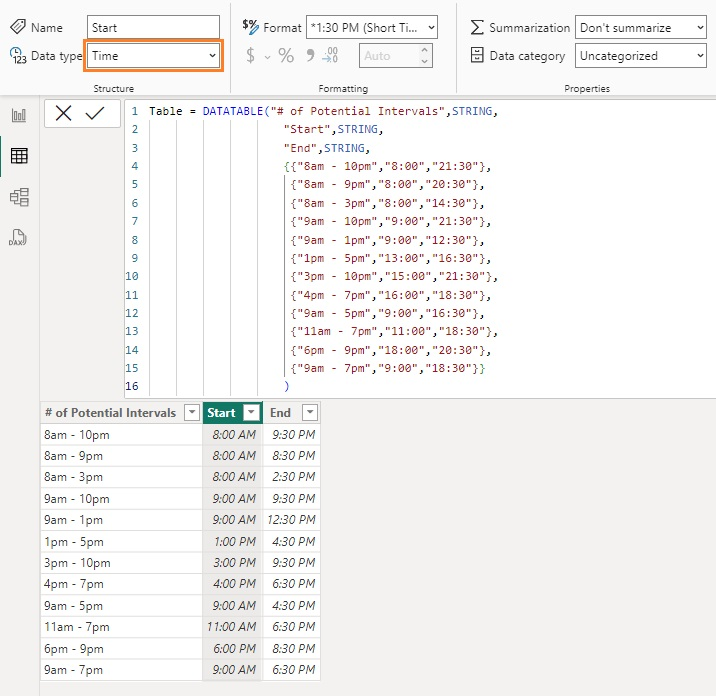716x696 pixels.
Task: Click the 4:00 PM Start cell
Action: (232, 584)
